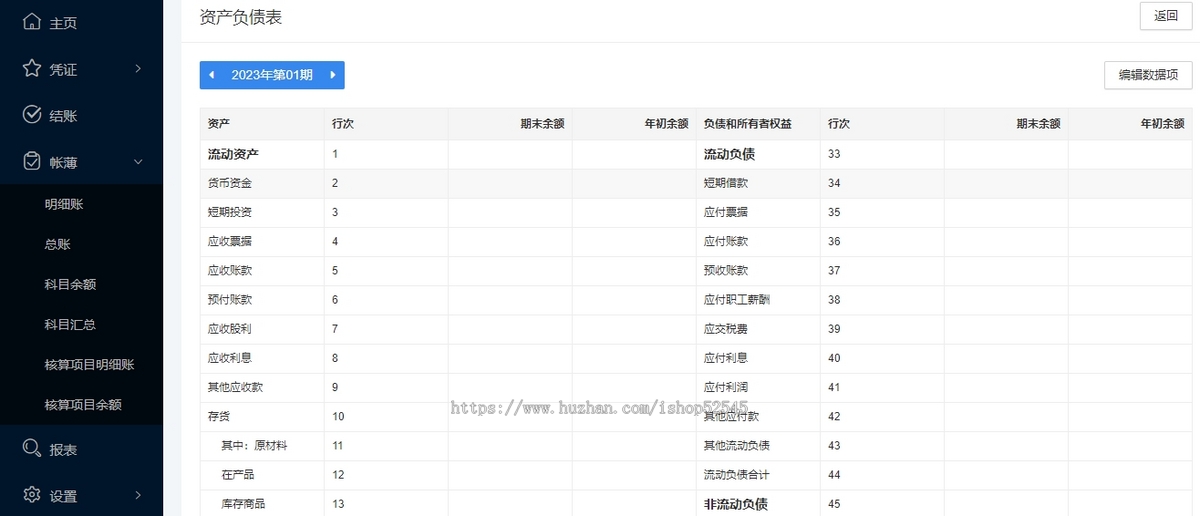Viewport: 1200px width, 516px height.
Task: Click the checkmark circle icon beside 结账
Action: 32,114
